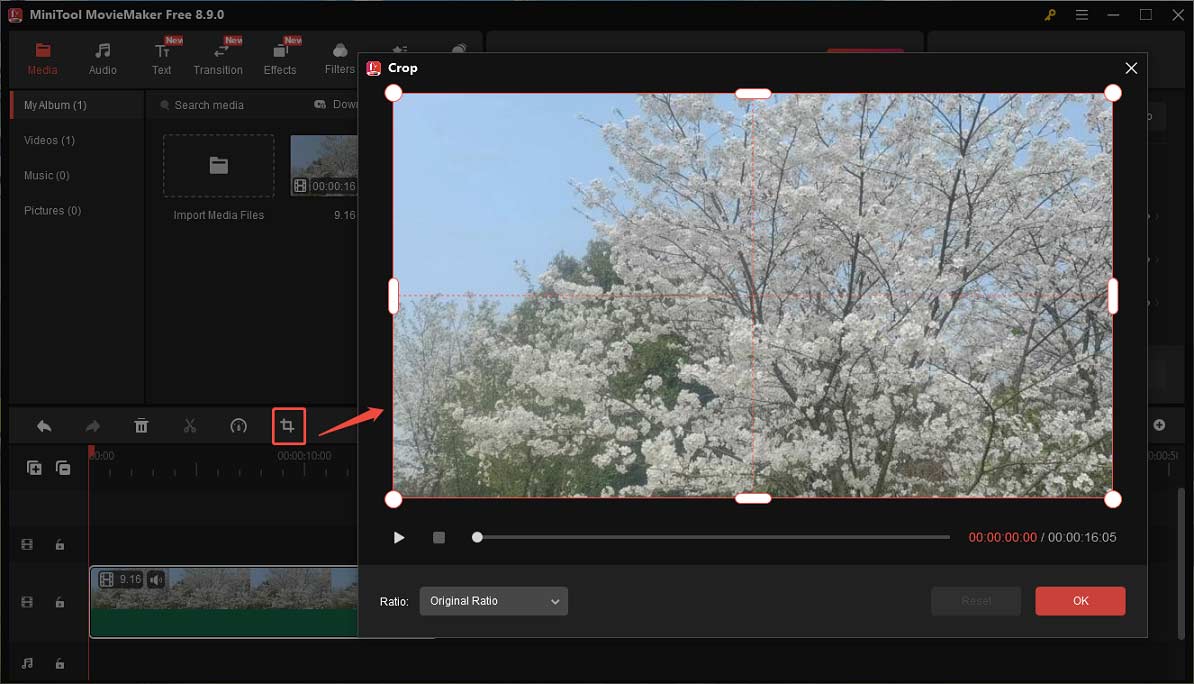Toggle lock on the music track
Screen dimensions: 1194x684
point(59,663)
